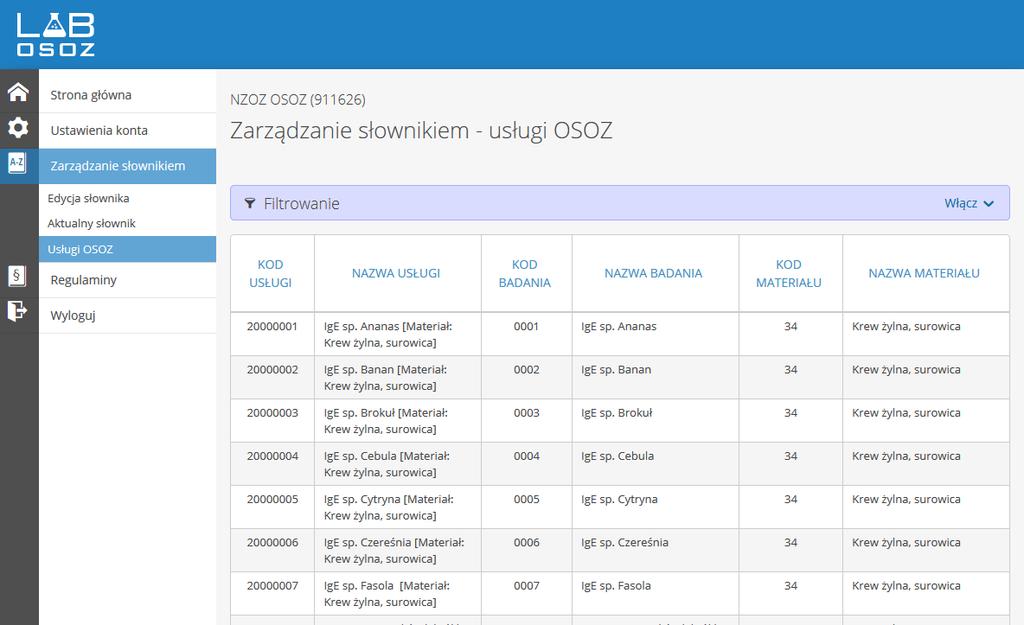Click the filter funnel icon

point(249,203)
